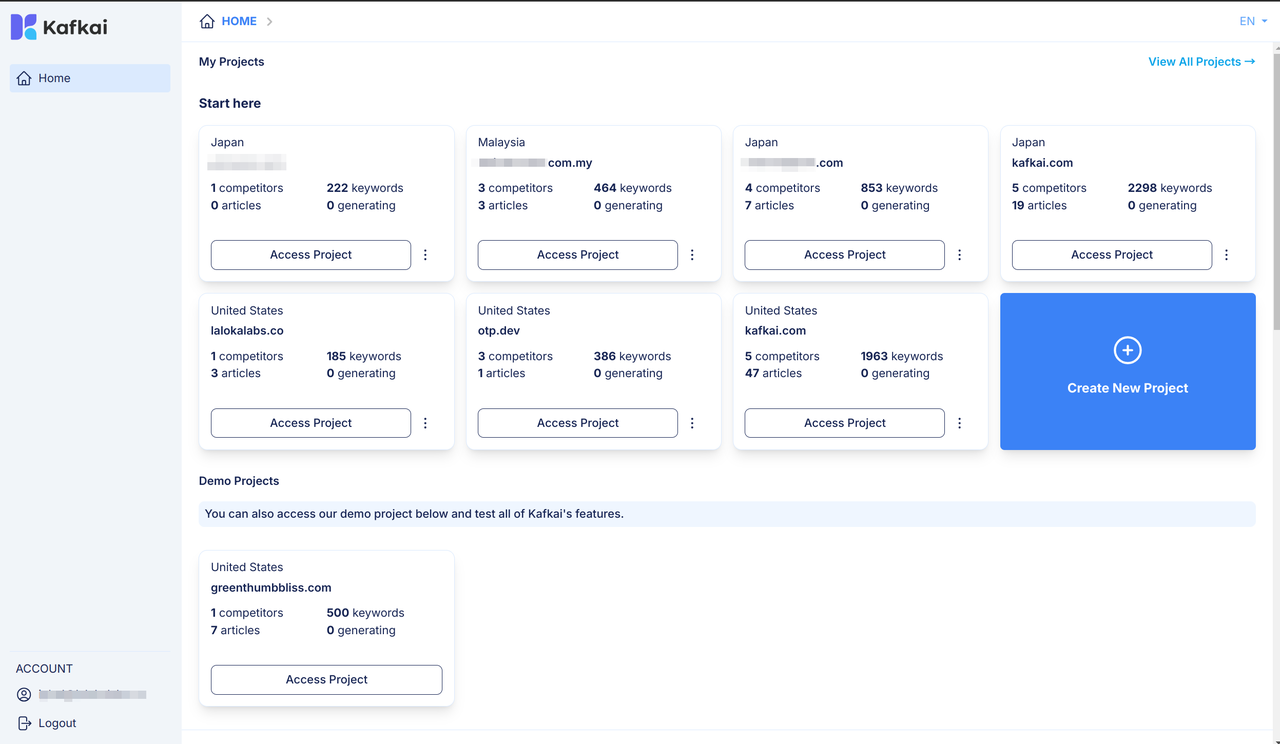
Task: Open Home in the sidebar
Action: click(90, 78)
